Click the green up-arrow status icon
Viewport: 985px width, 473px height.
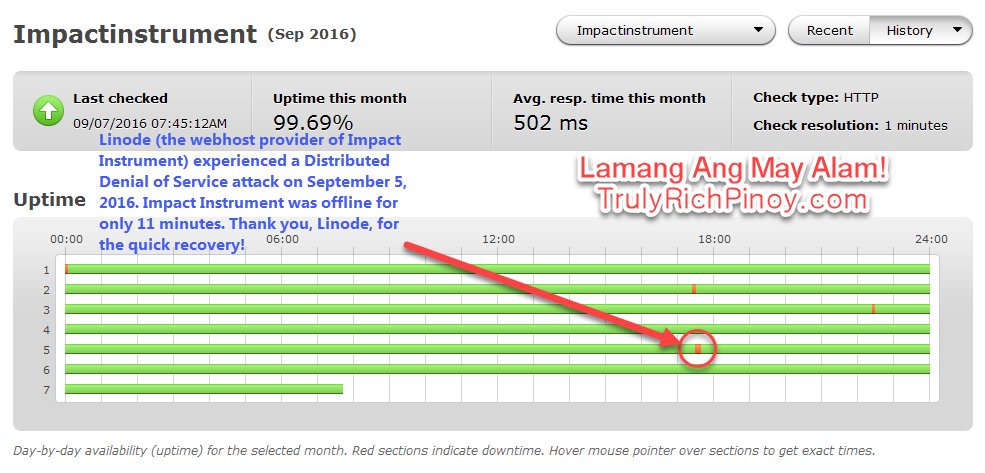[x=48, y=111]
